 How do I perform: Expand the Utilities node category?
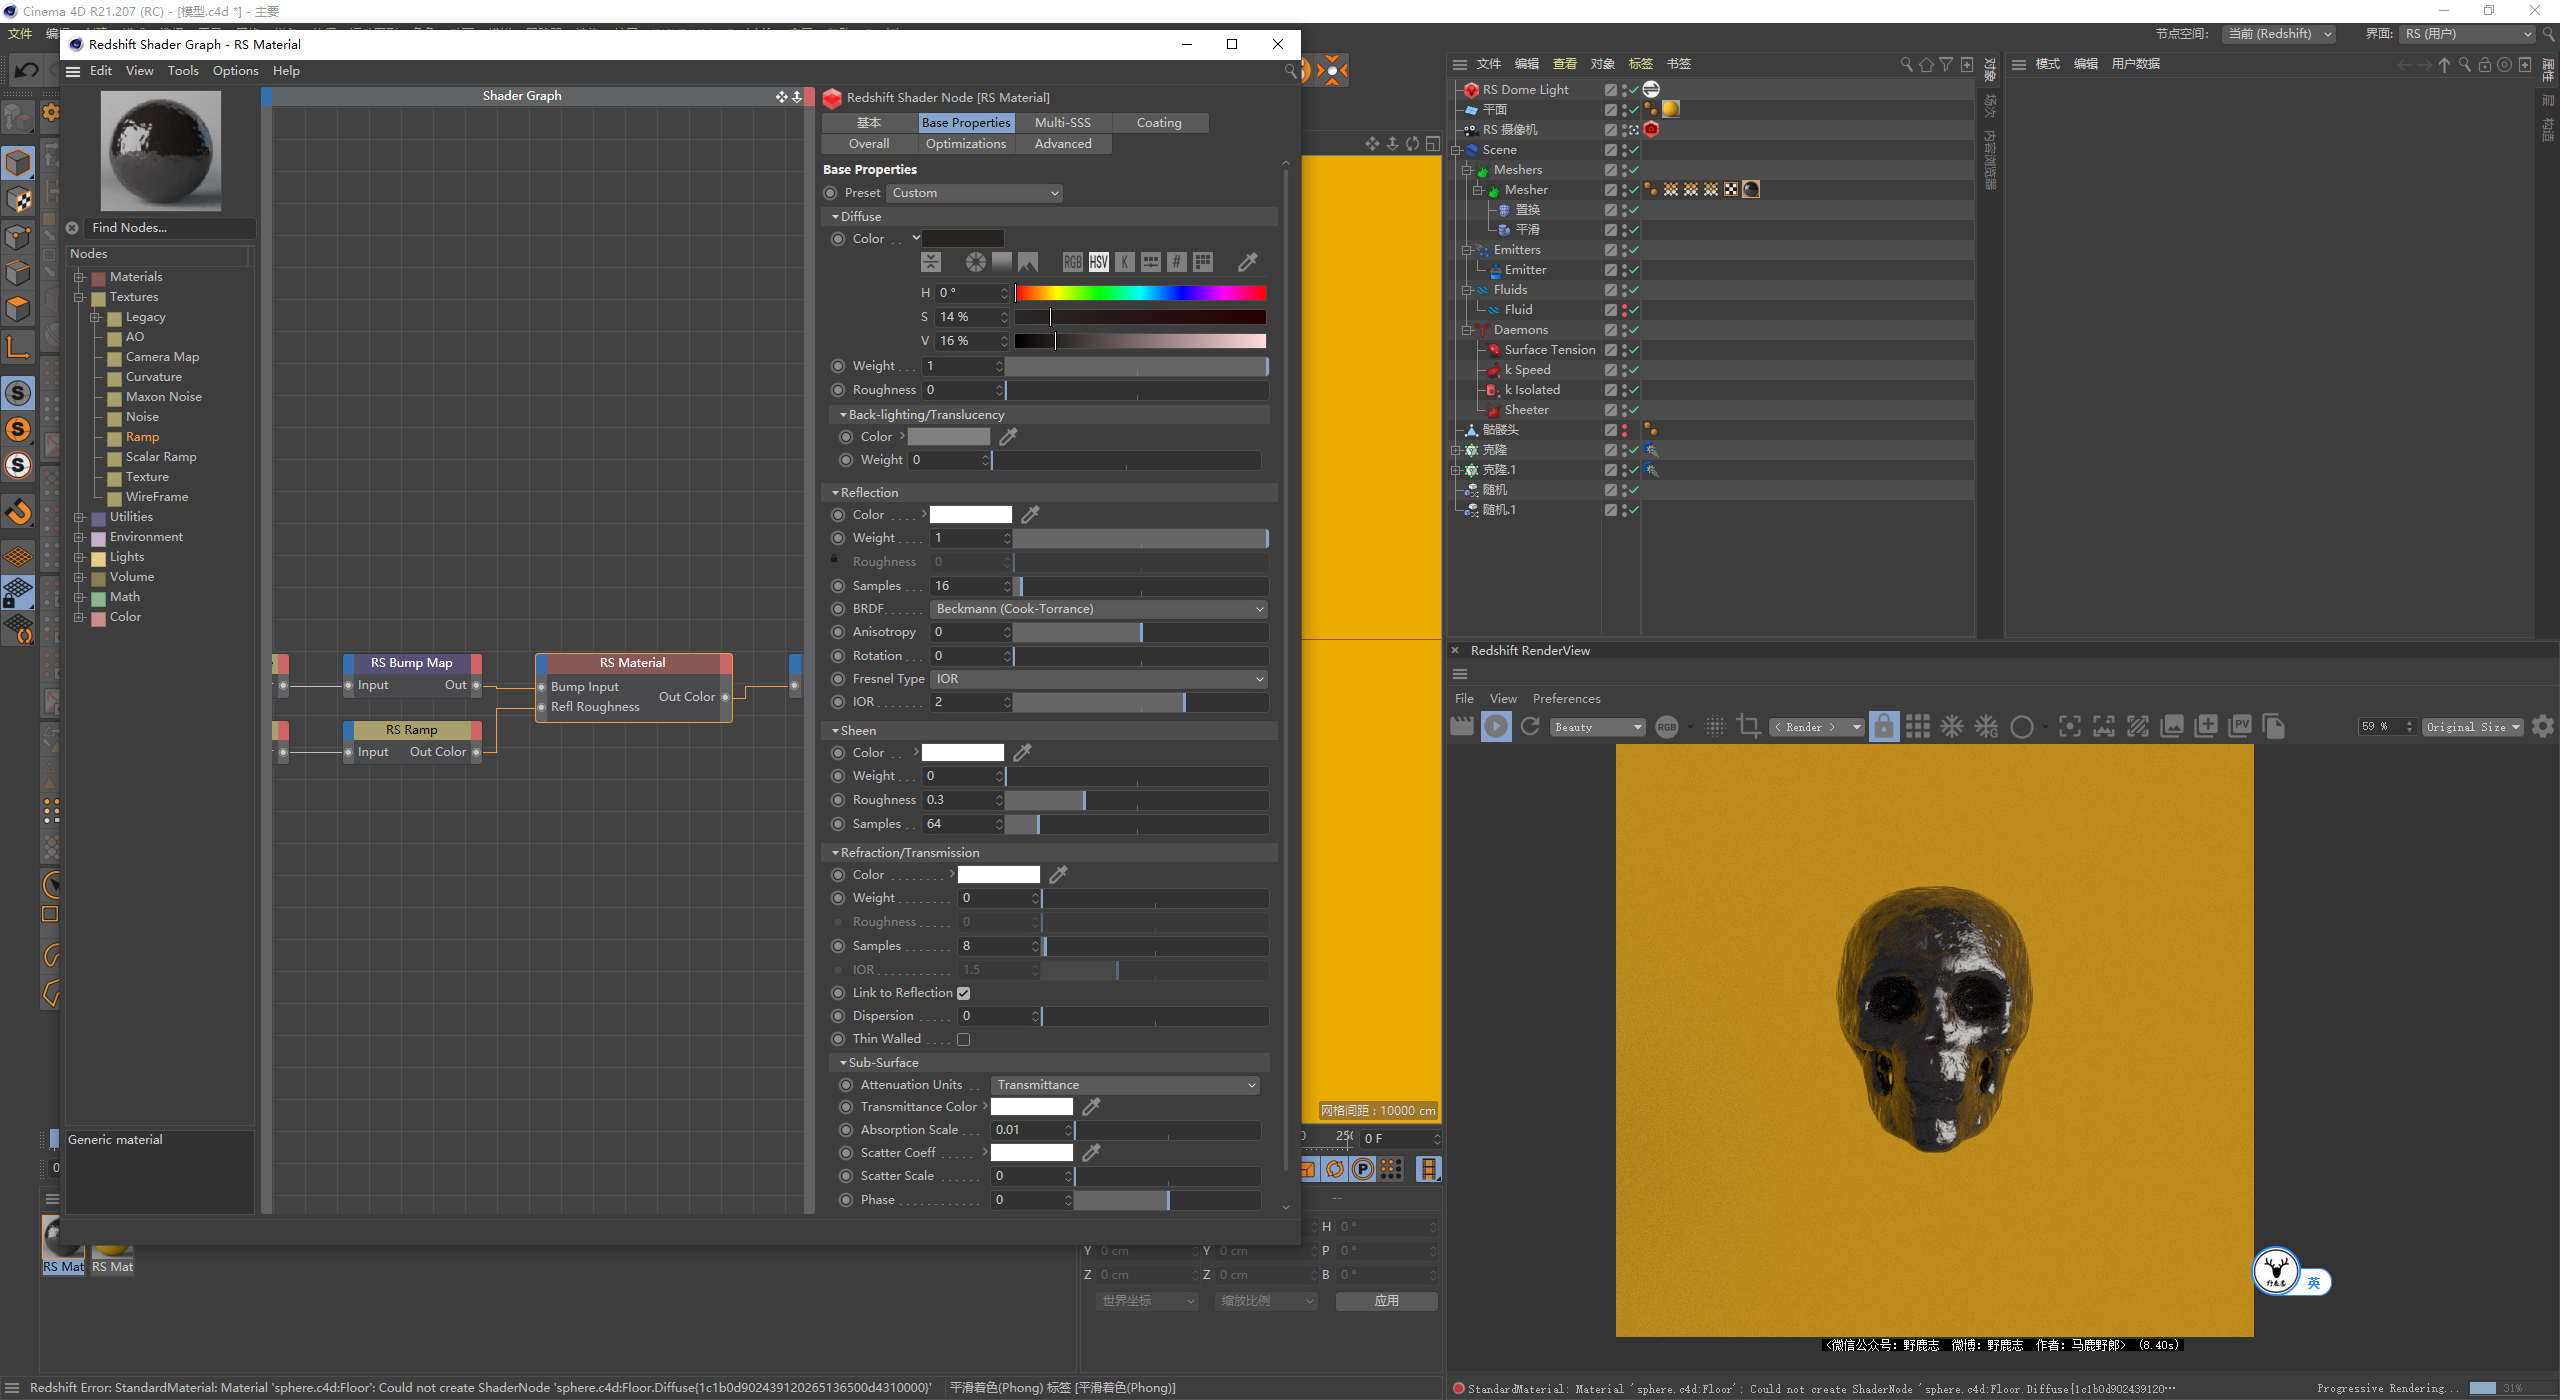point(79,517)
